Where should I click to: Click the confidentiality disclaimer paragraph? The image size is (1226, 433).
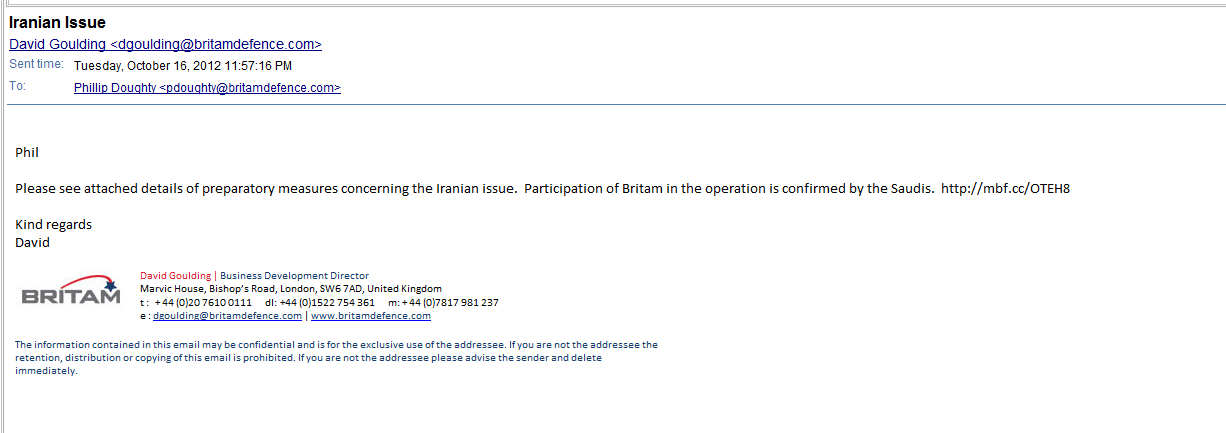(x=336, y=357)
